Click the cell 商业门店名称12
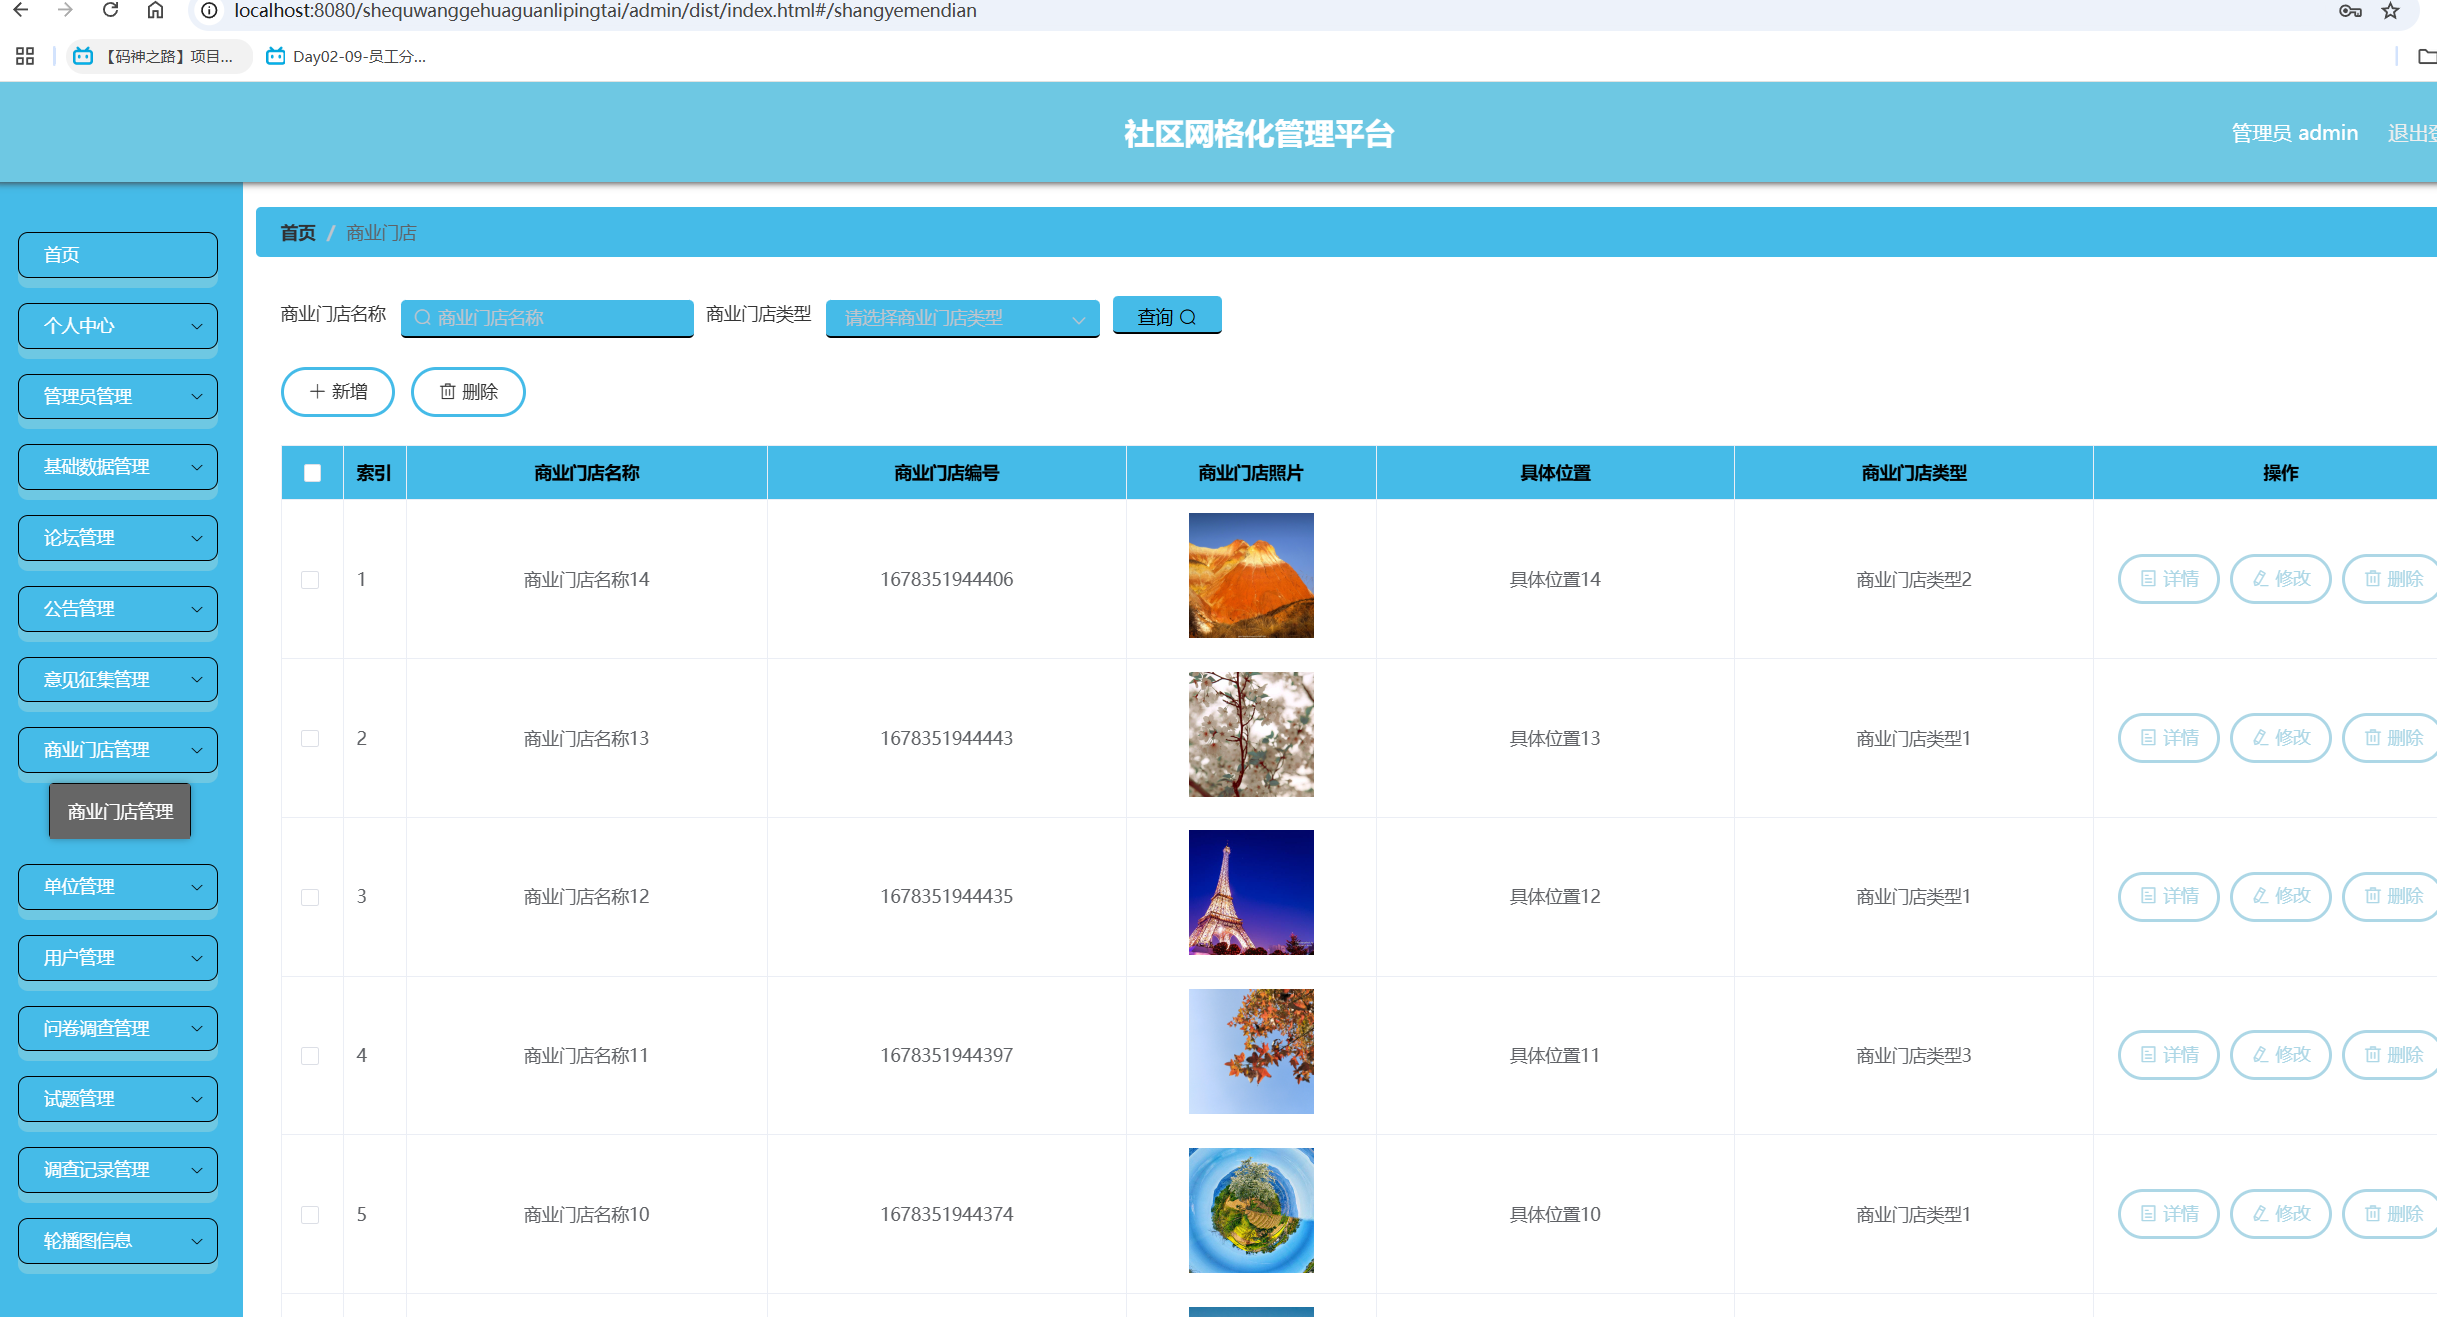 [x=587, y=896]
